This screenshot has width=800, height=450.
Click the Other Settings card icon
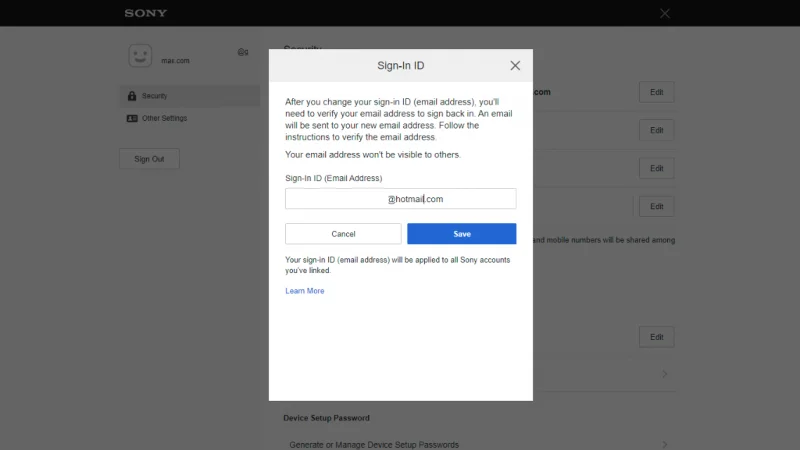132,118
